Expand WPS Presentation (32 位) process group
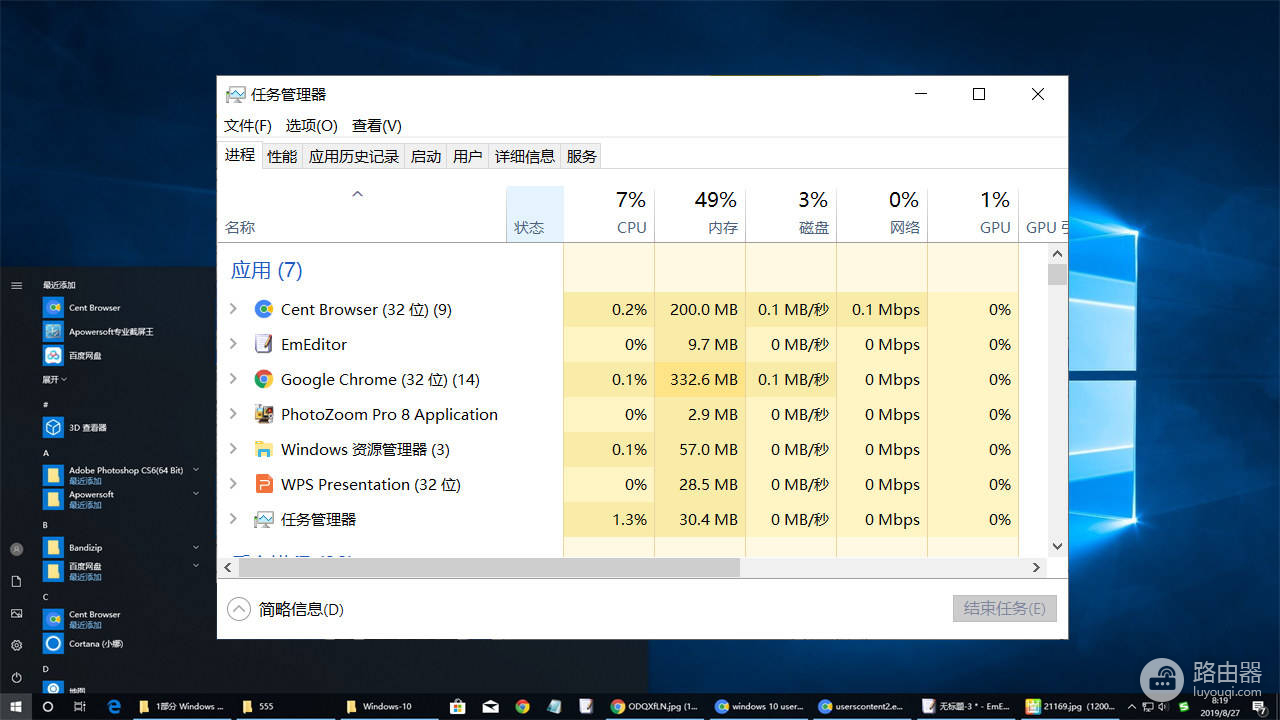This screenshot has height=720, width=1280. (x=233, y=484)
